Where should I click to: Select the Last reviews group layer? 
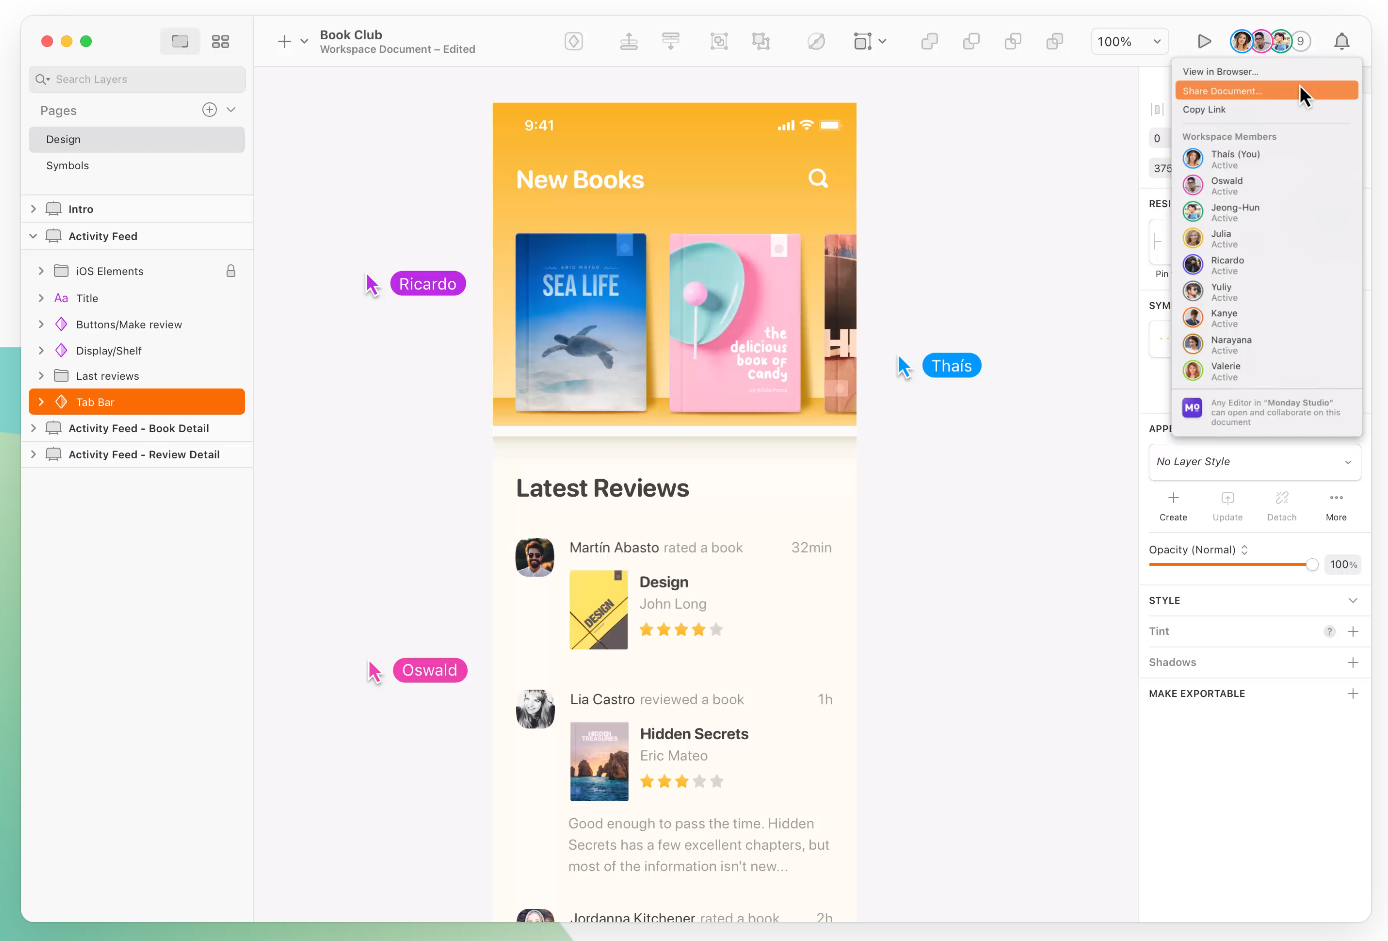point(137,376)
